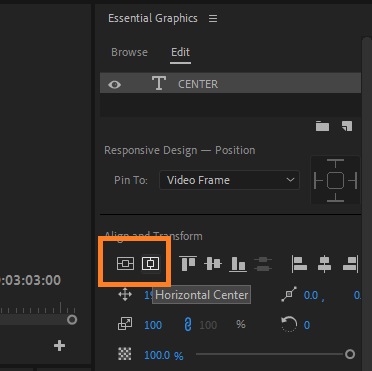
Task: Click Align Center Vertically icon
Action: (213, 264)
